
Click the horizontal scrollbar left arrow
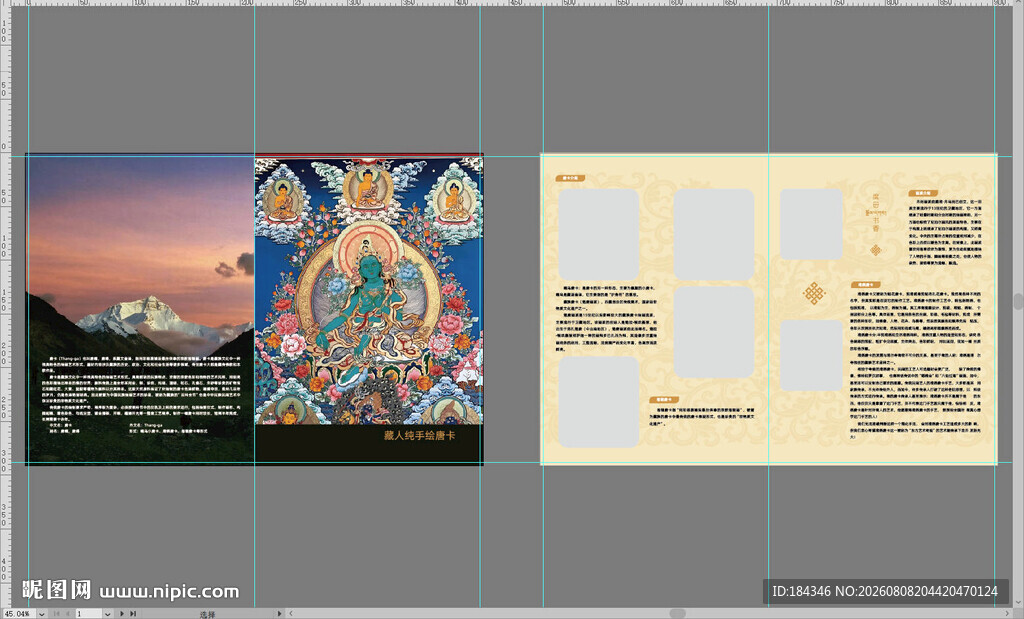[291, 614]
